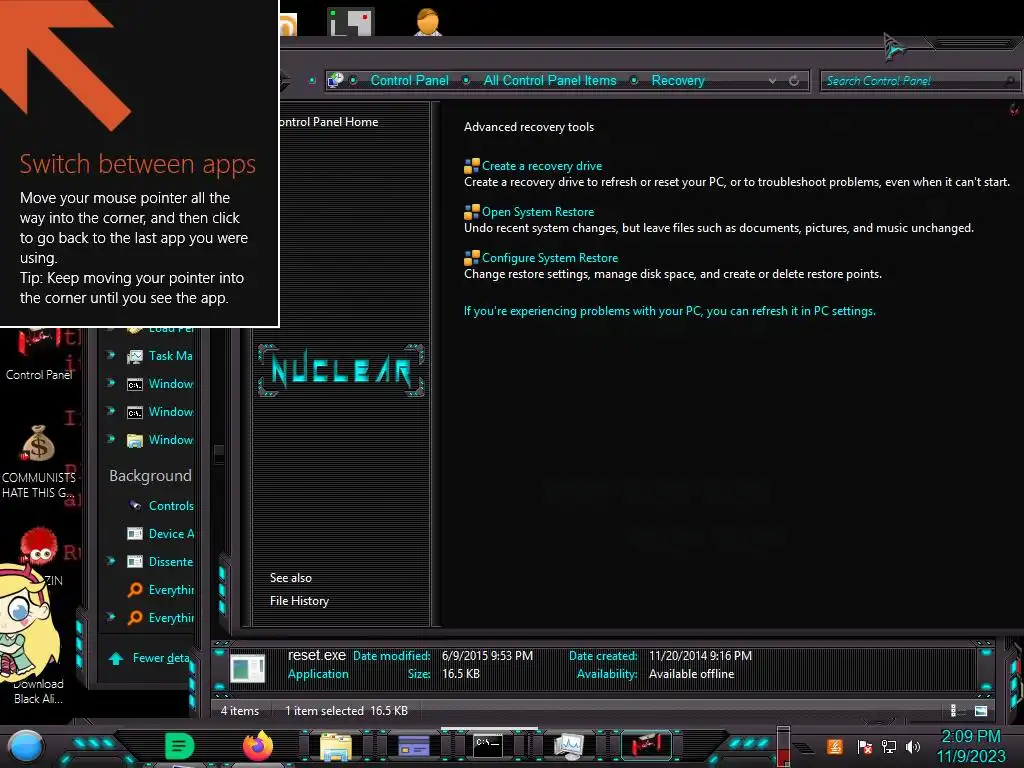
Task: Click Control Panel in the breadcrumb
Action: [409, 80]
